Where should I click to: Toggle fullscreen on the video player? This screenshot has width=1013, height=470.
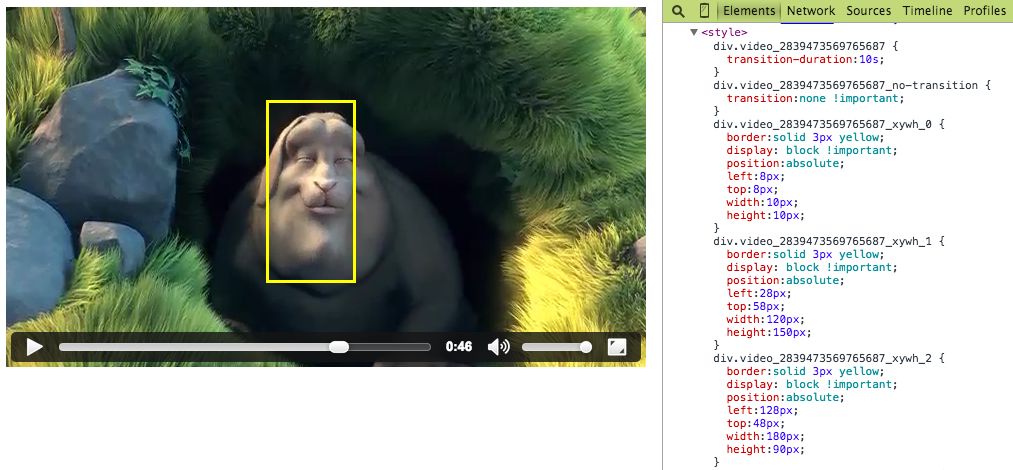click(617, 347)
